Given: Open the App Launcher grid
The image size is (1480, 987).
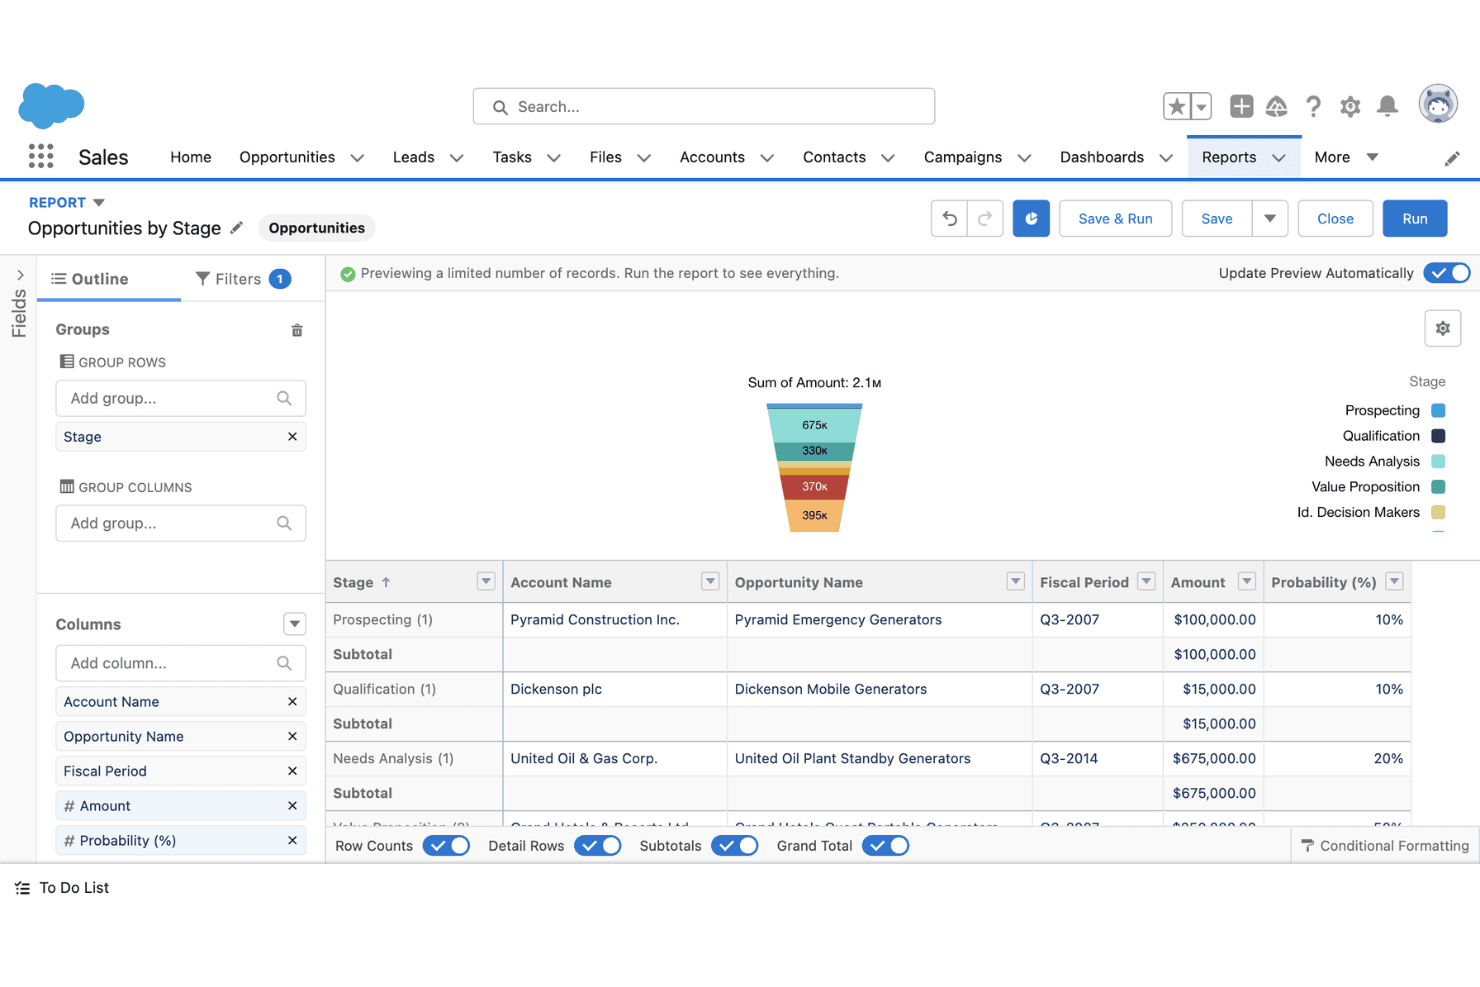Looking at the screenshot, I should [41, 156].
